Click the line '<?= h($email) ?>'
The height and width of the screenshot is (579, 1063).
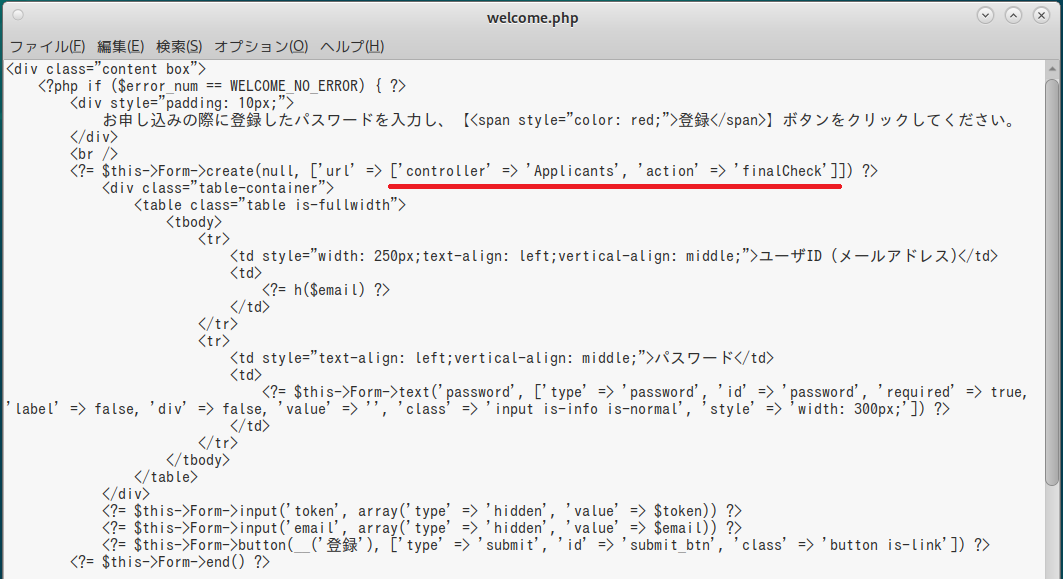[326, 290]
